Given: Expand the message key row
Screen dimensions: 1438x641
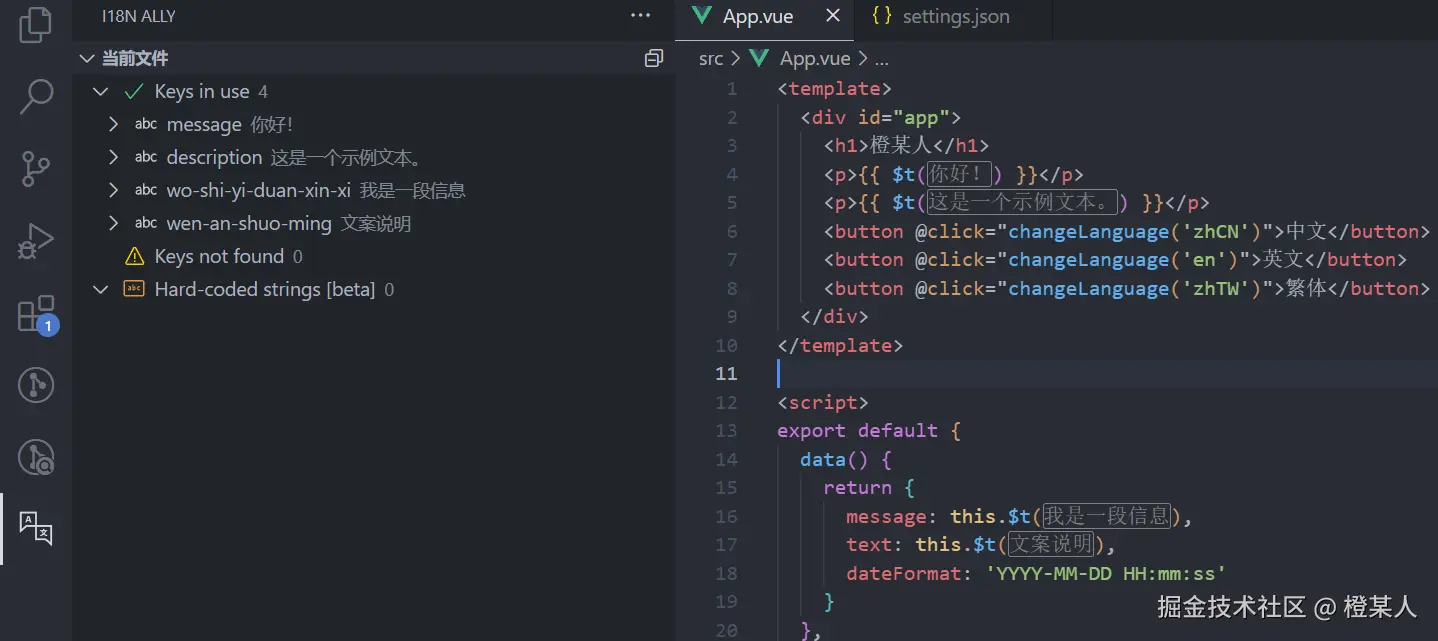Looking at the screenshot, I should (x=113, y=125).
